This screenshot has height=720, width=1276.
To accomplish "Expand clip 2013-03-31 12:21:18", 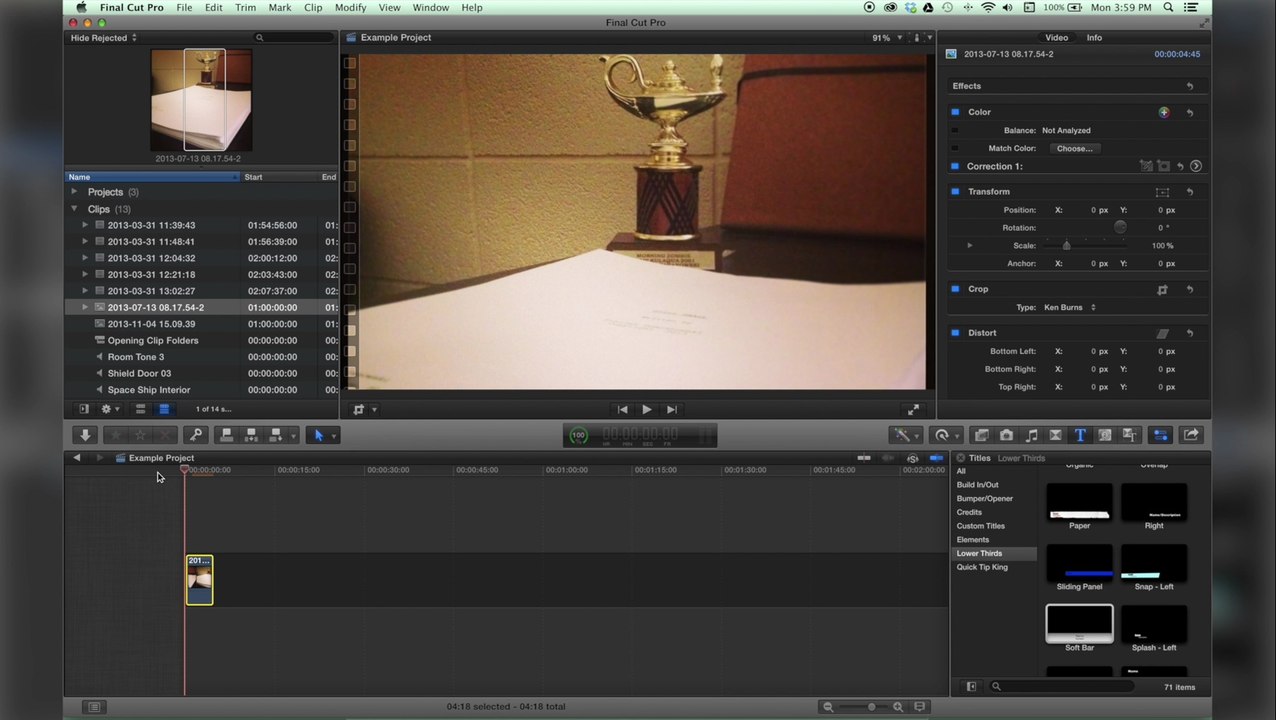I will (85, 274).
